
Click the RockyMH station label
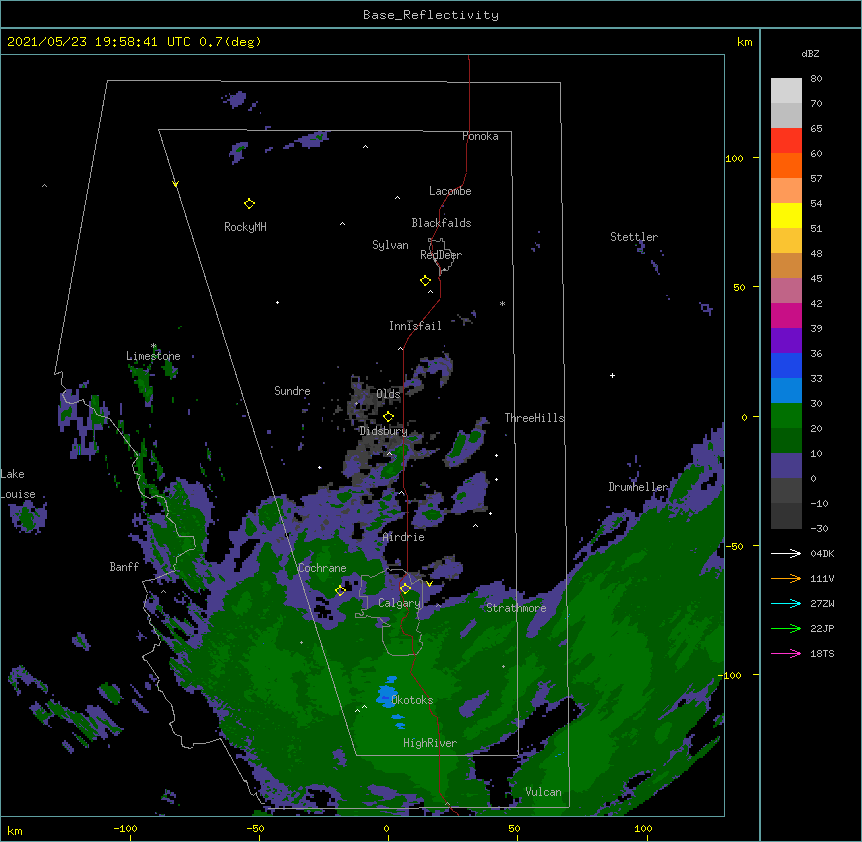tap(245, 227)
